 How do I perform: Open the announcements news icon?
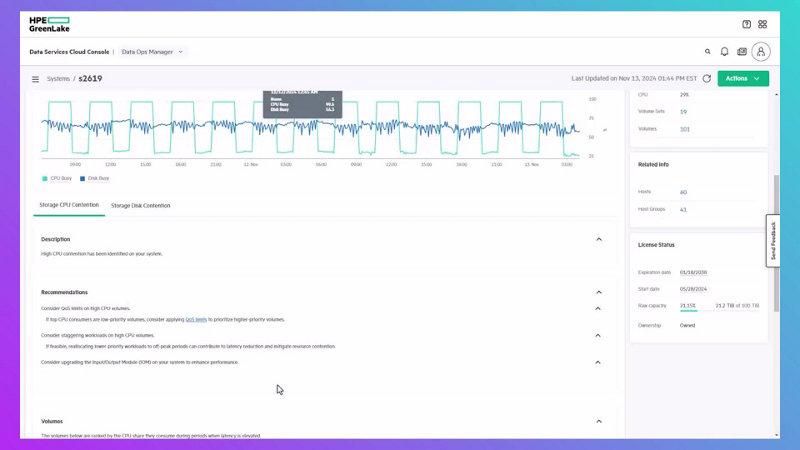(742, 52)
